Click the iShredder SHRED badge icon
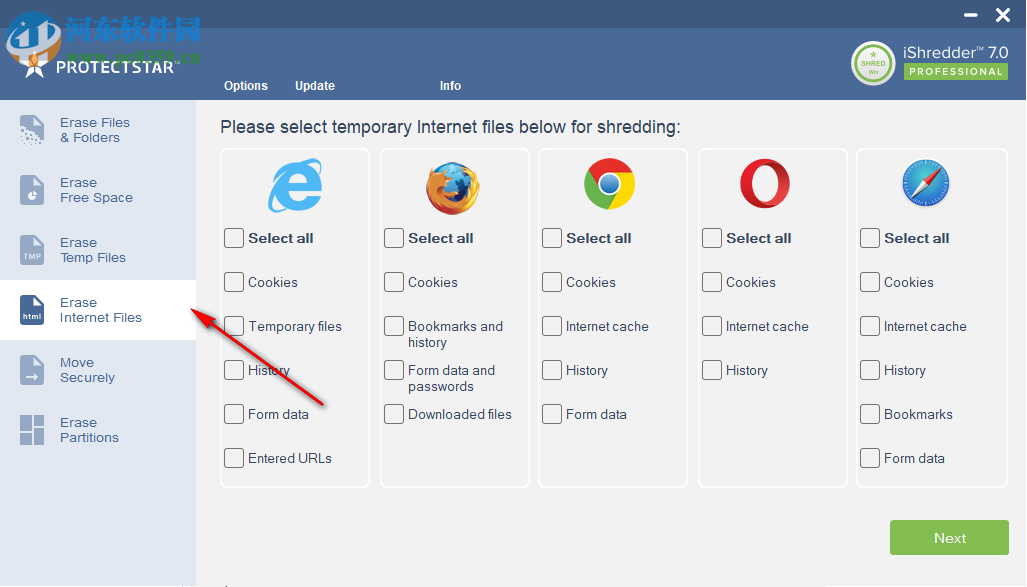The height and width of the screenshot is (587, 1027). (x=873, y=63)
